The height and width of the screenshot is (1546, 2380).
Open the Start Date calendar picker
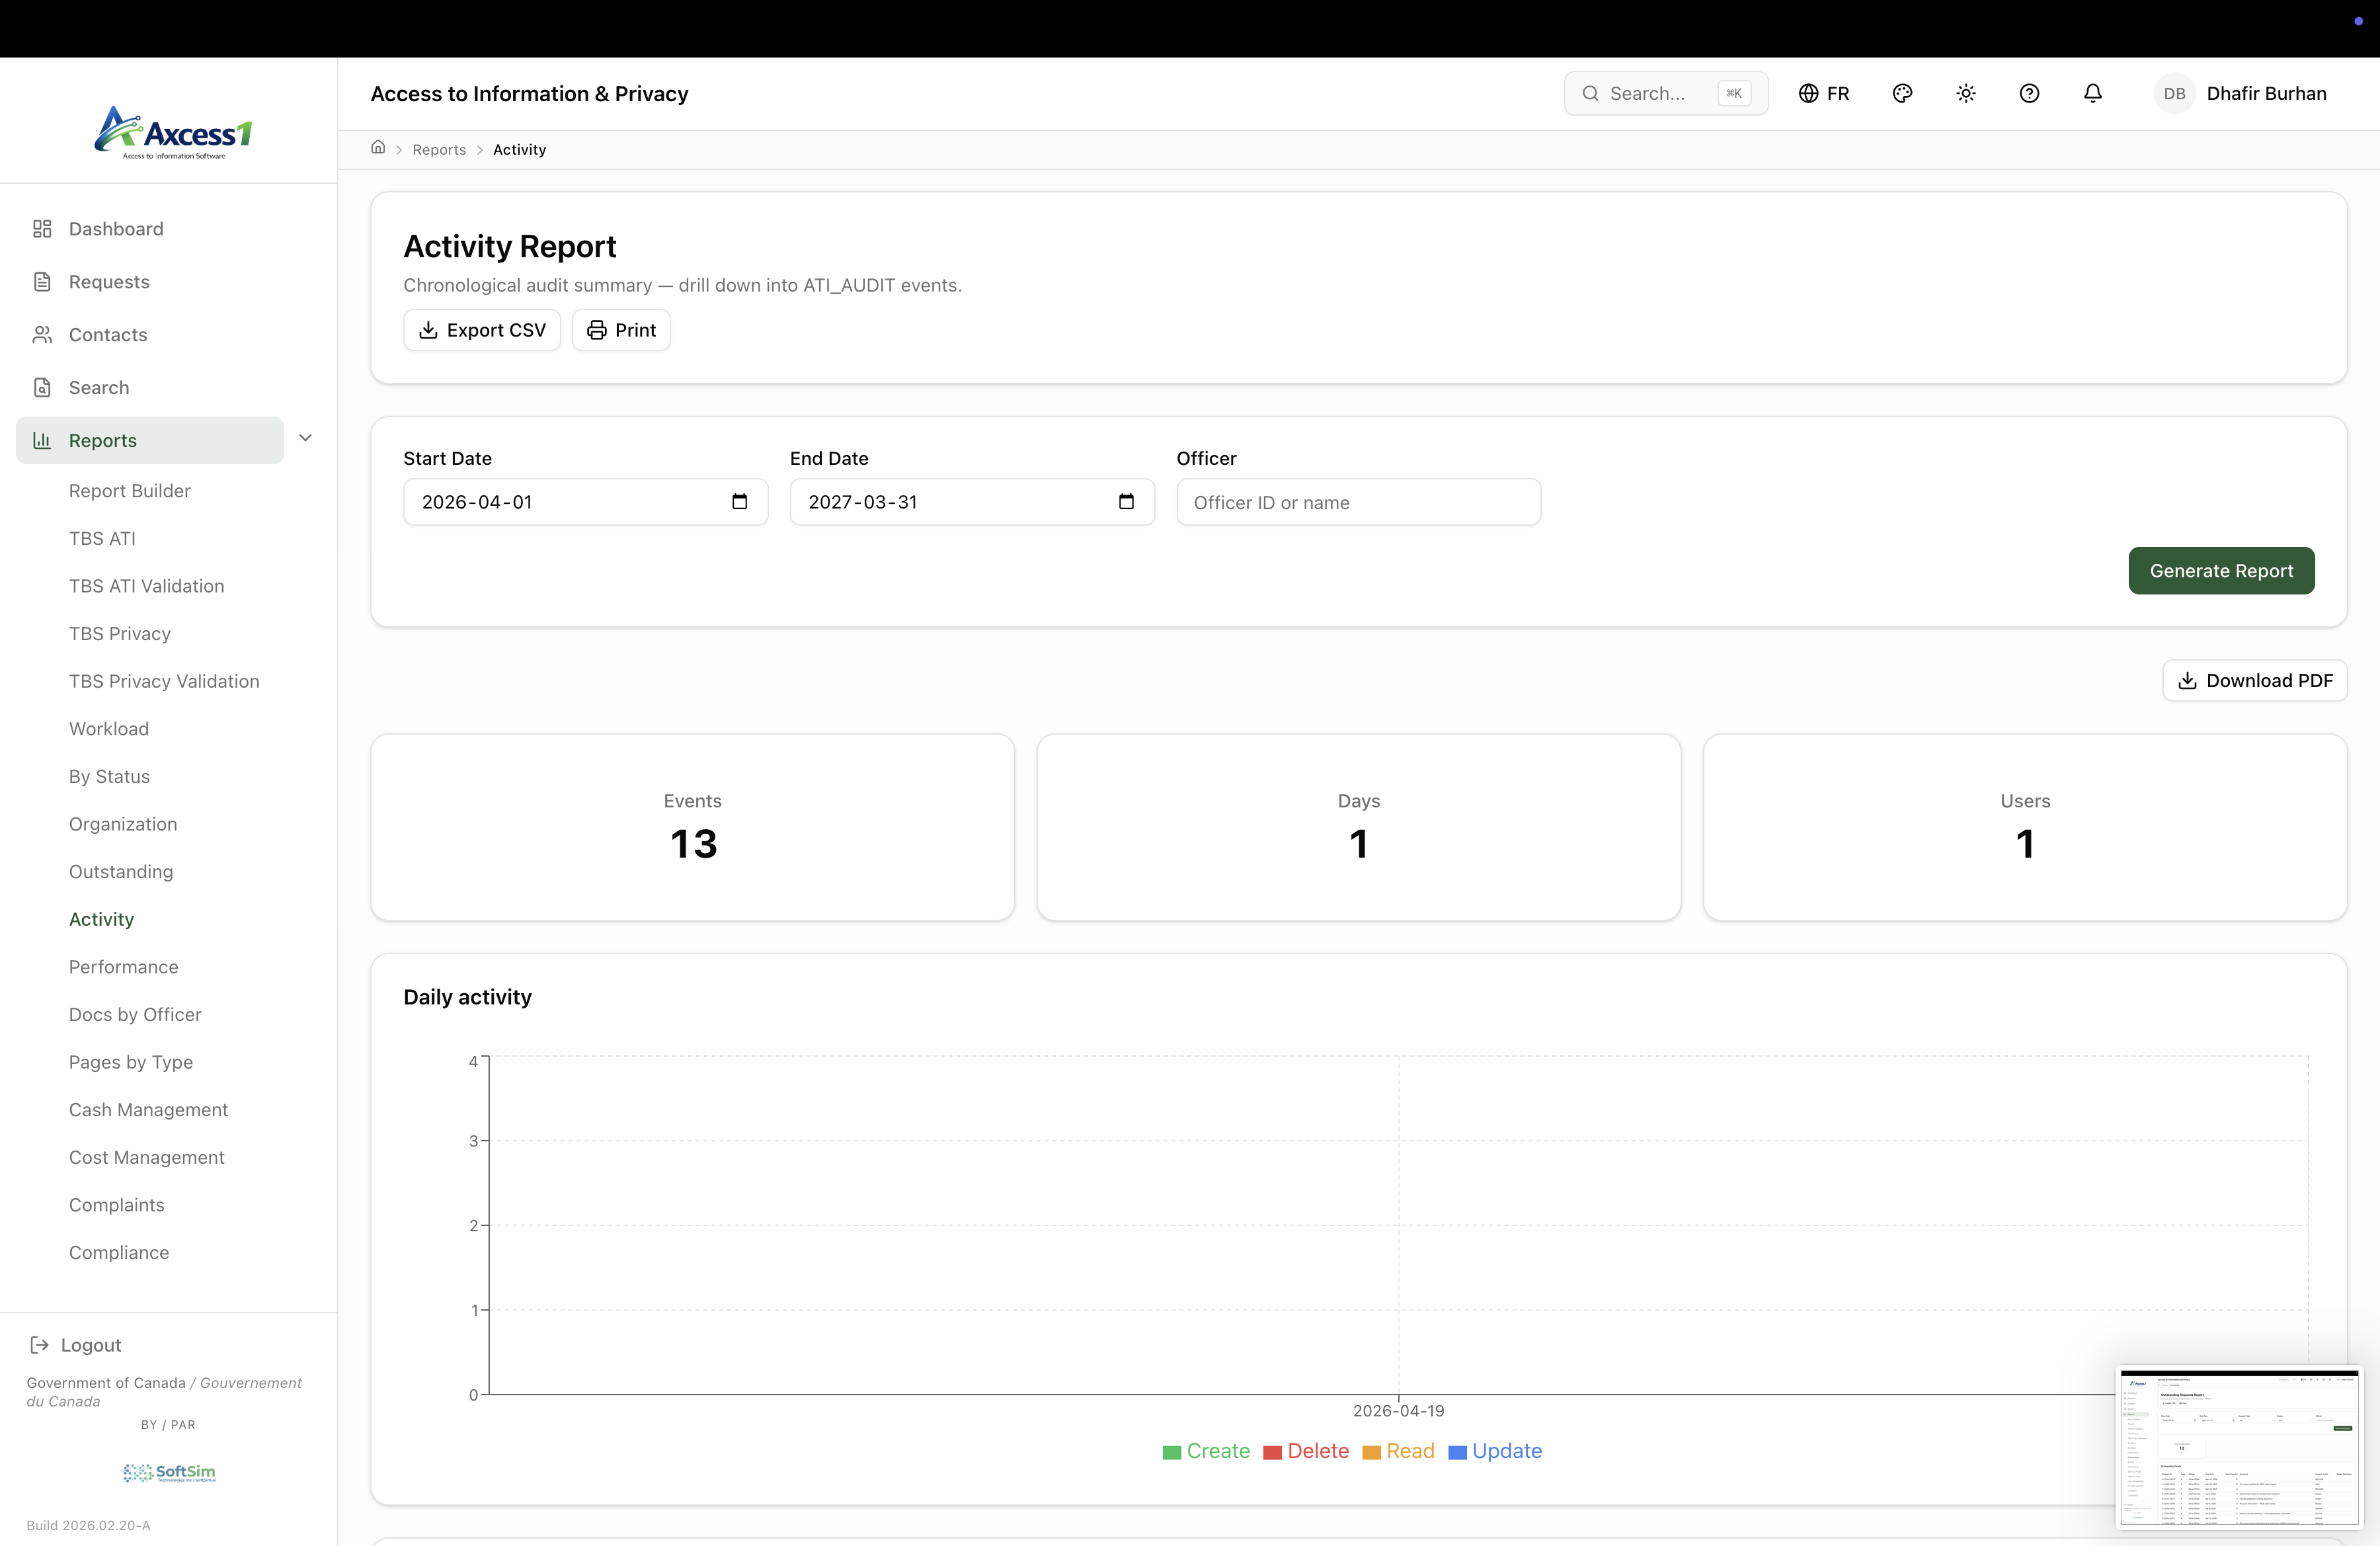click(x=739, y=501)
